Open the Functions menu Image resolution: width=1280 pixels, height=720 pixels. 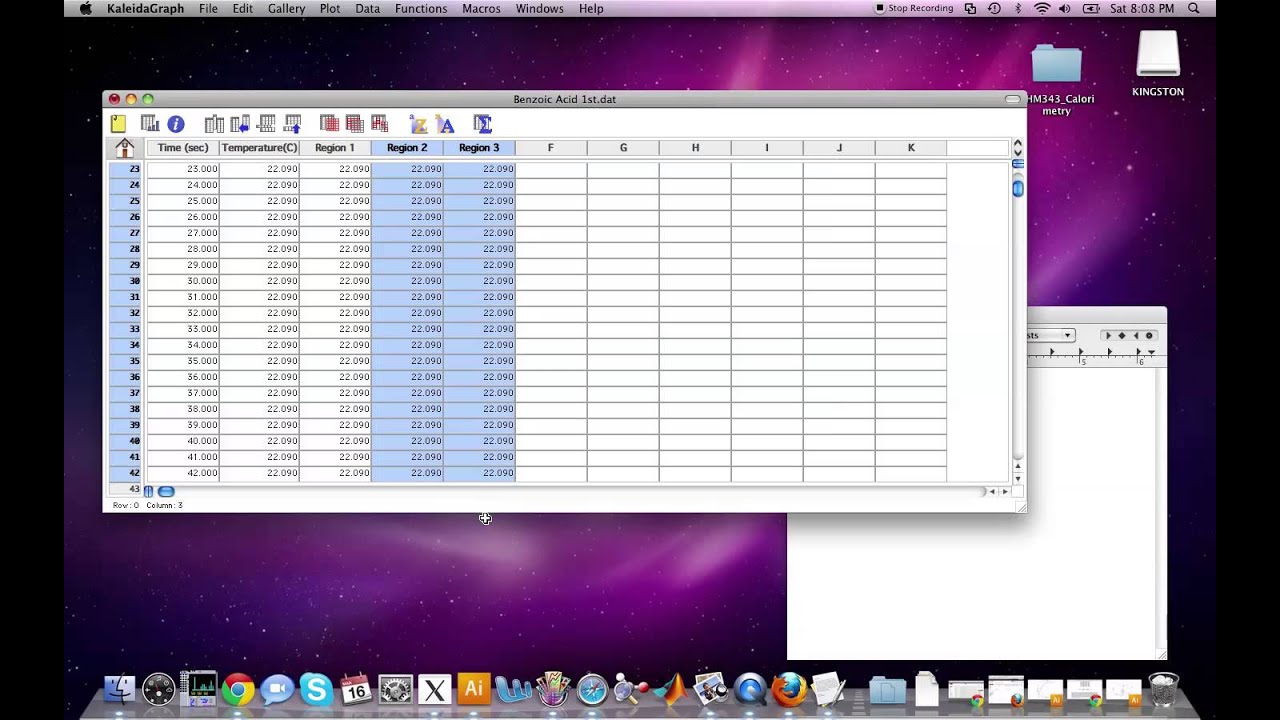[x=421, y=8]
